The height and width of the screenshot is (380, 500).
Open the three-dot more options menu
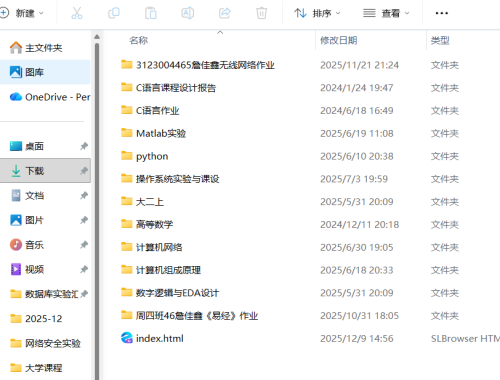tap(442, 13)
